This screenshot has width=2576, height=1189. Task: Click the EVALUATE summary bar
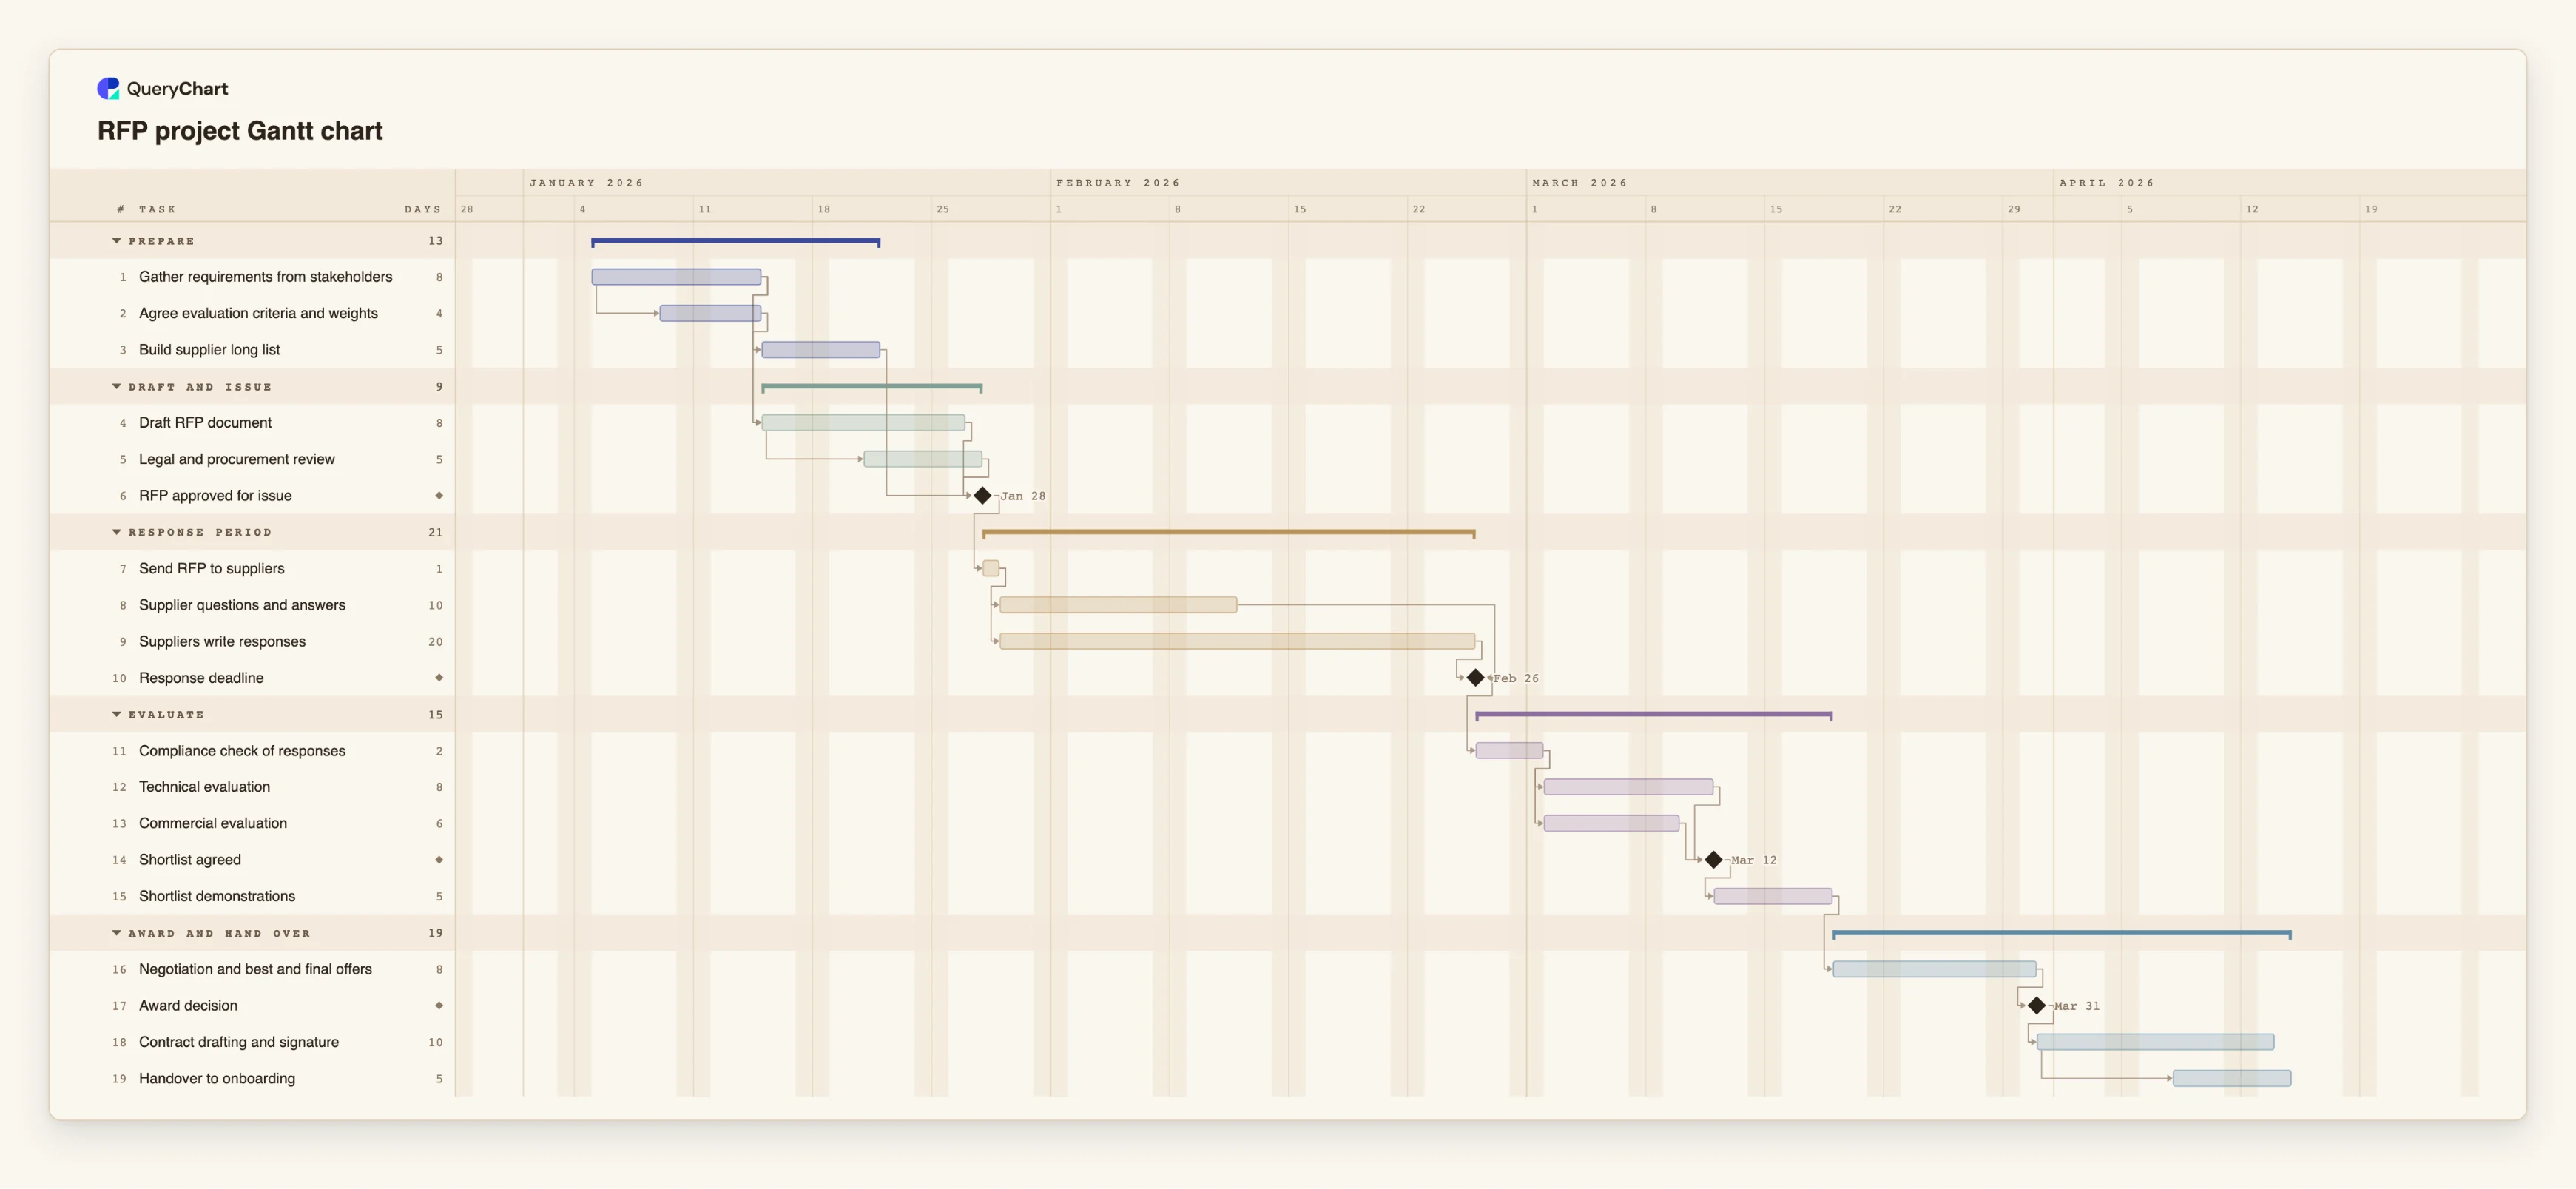click(x=1654, y=715)
